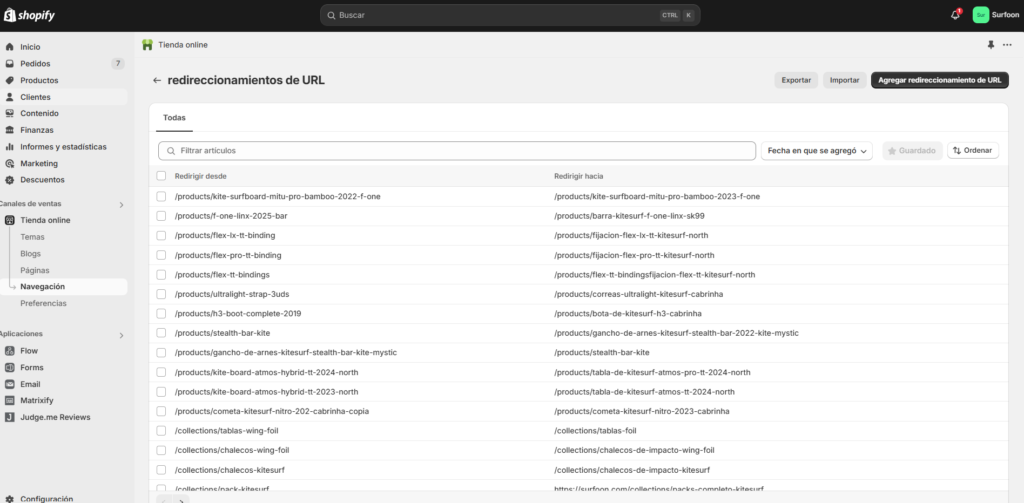Click the Matrixify app icon
Viewport: 1024px width, 503px height.
(x=10, y=400)
